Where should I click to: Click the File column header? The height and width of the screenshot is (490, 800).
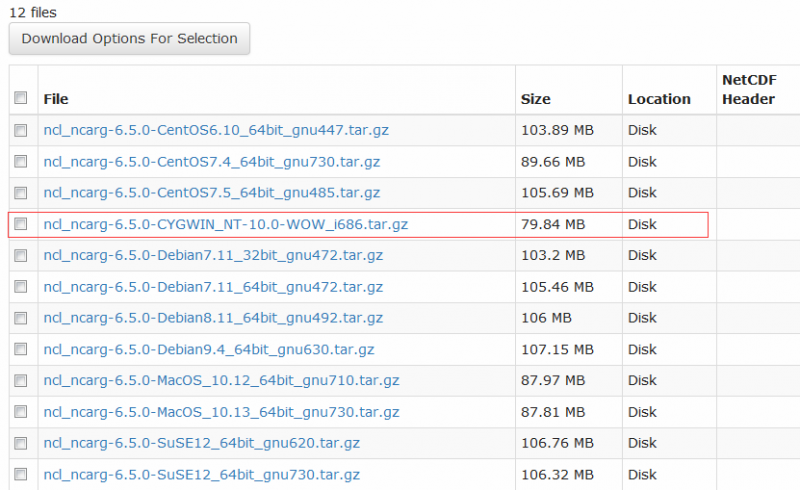click(x=56, y=99)
